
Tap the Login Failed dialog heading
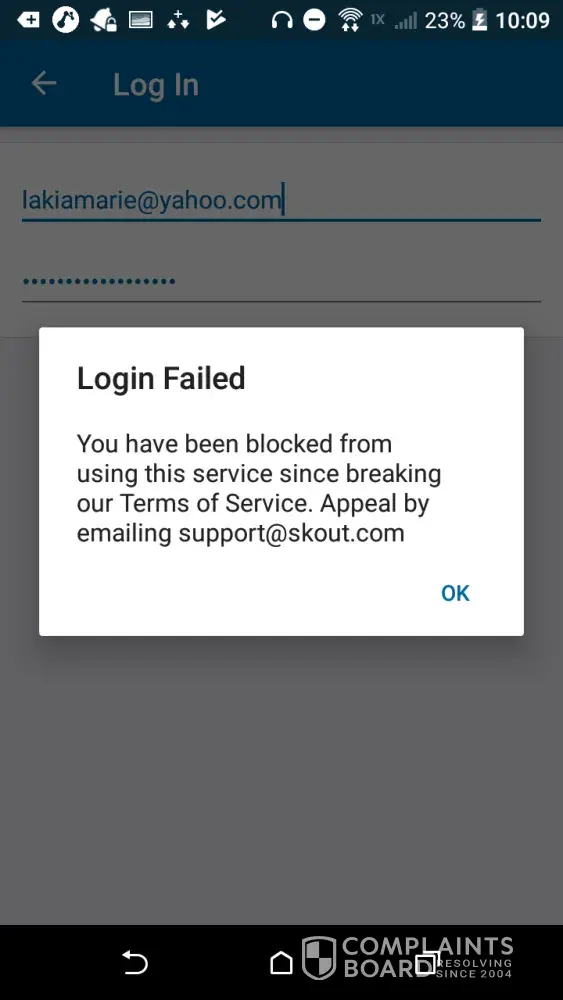[161, 378]
